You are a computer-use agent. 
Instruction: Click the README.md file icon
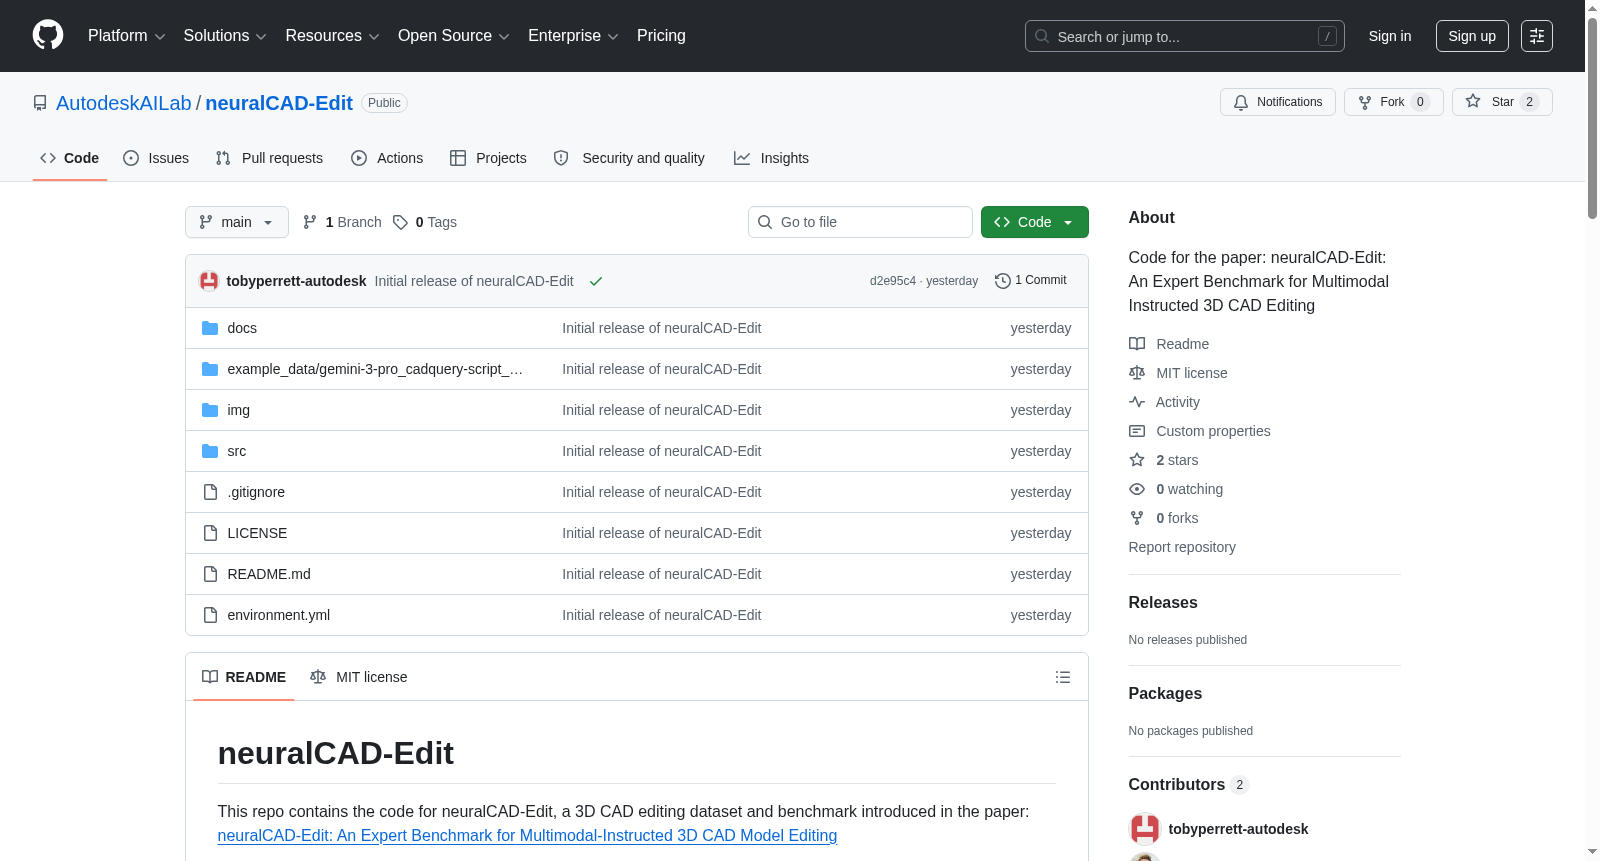(x=210, y=574)
